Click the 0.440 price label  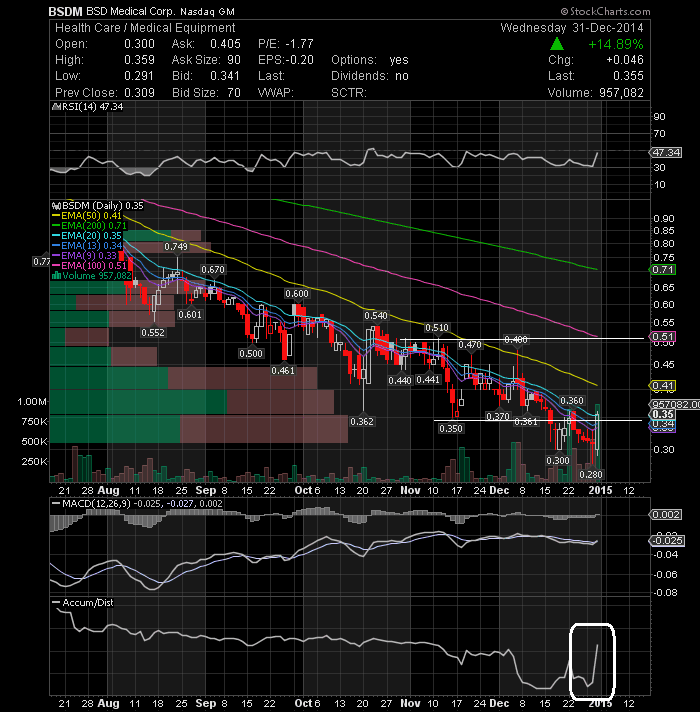pos(400,380)
